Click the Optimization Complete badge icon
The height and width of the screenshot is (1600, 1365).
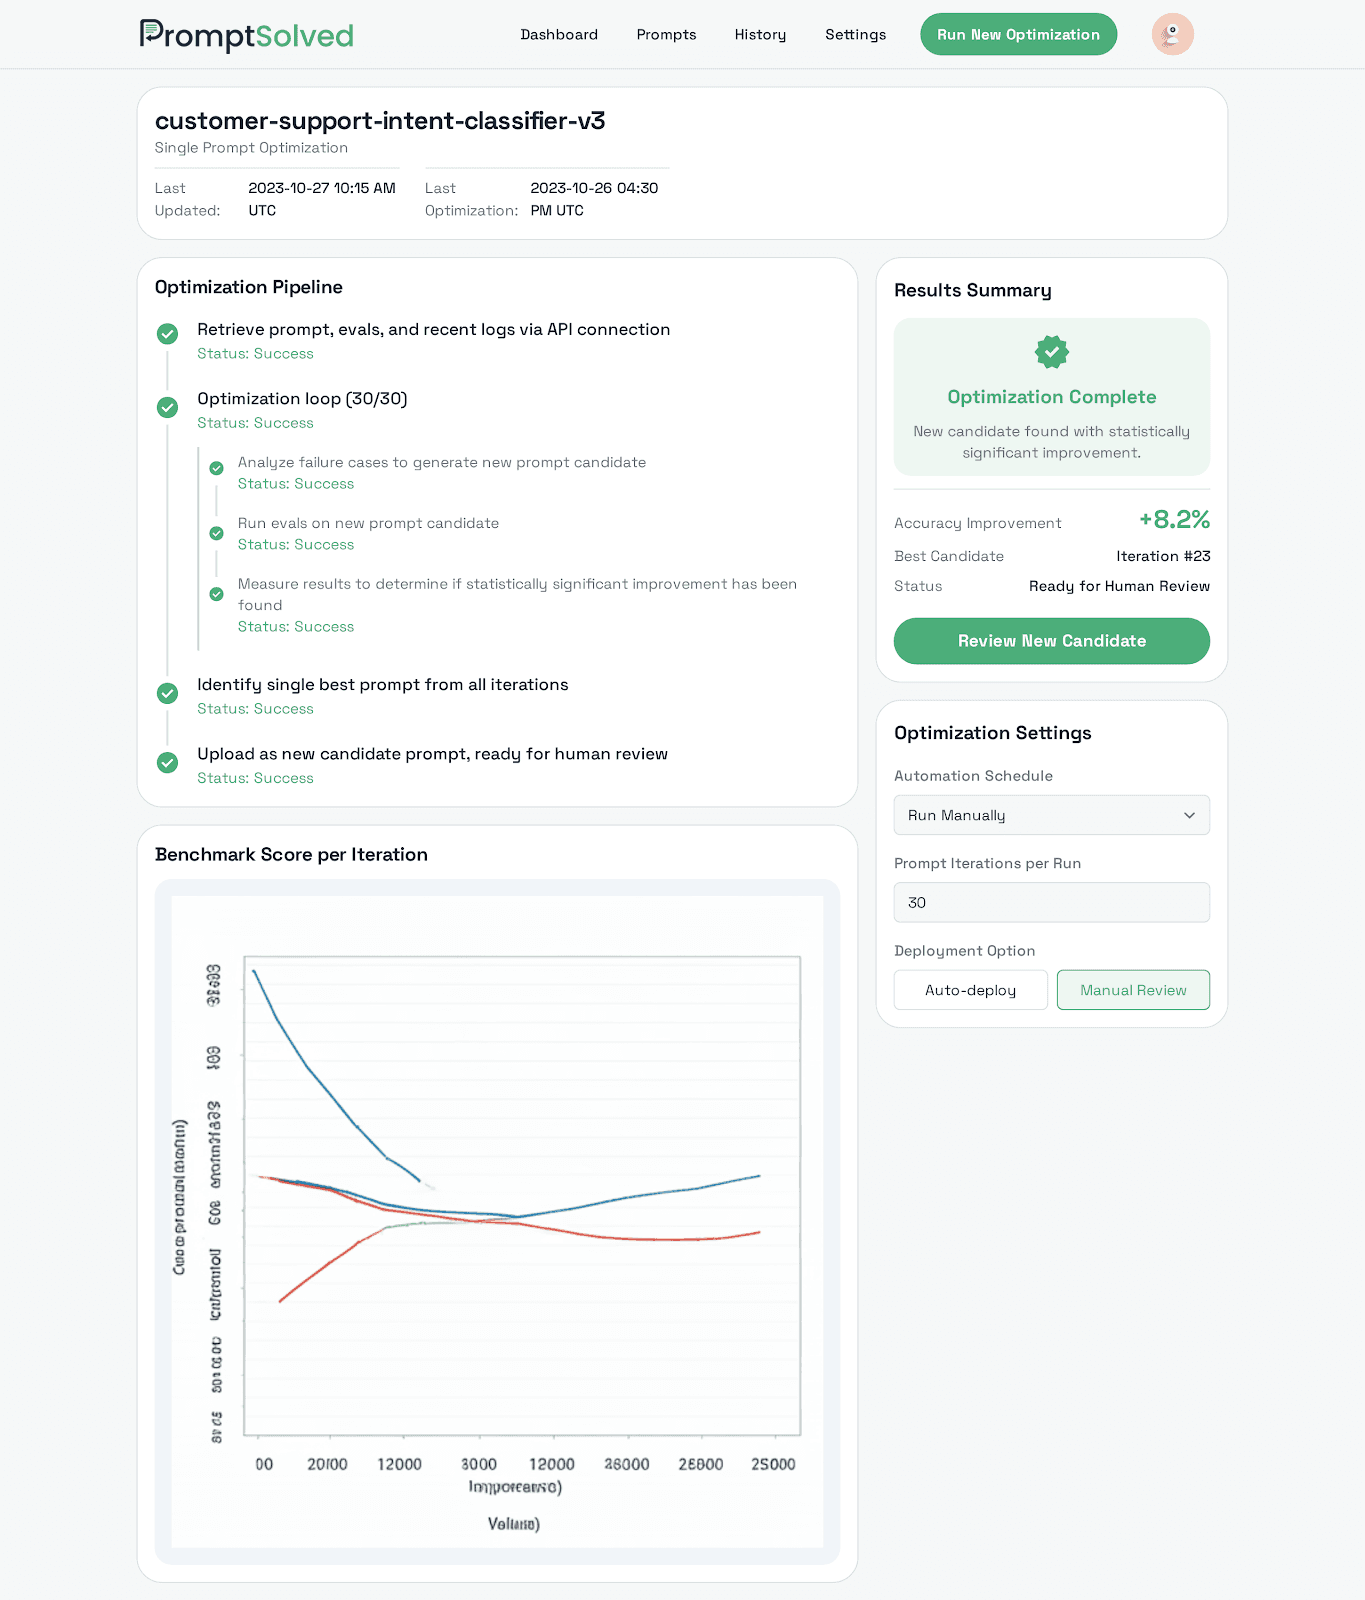tap(1051, 351)
